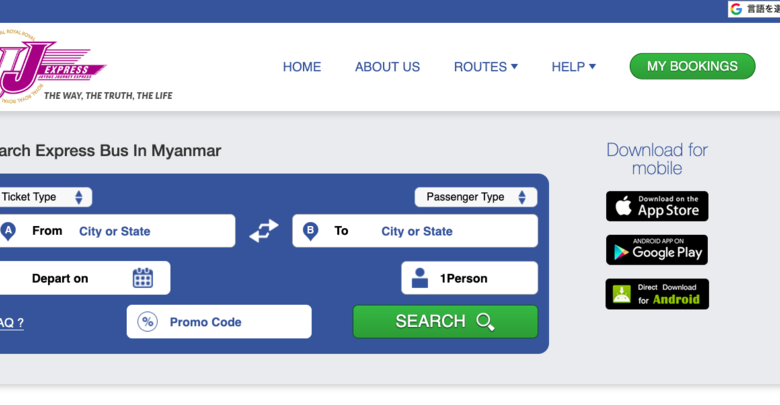This screenshot has width=780, height=405.
Task: Click Direct Download for Android badge
Action: pyautogui.click(x=657, y=294)
